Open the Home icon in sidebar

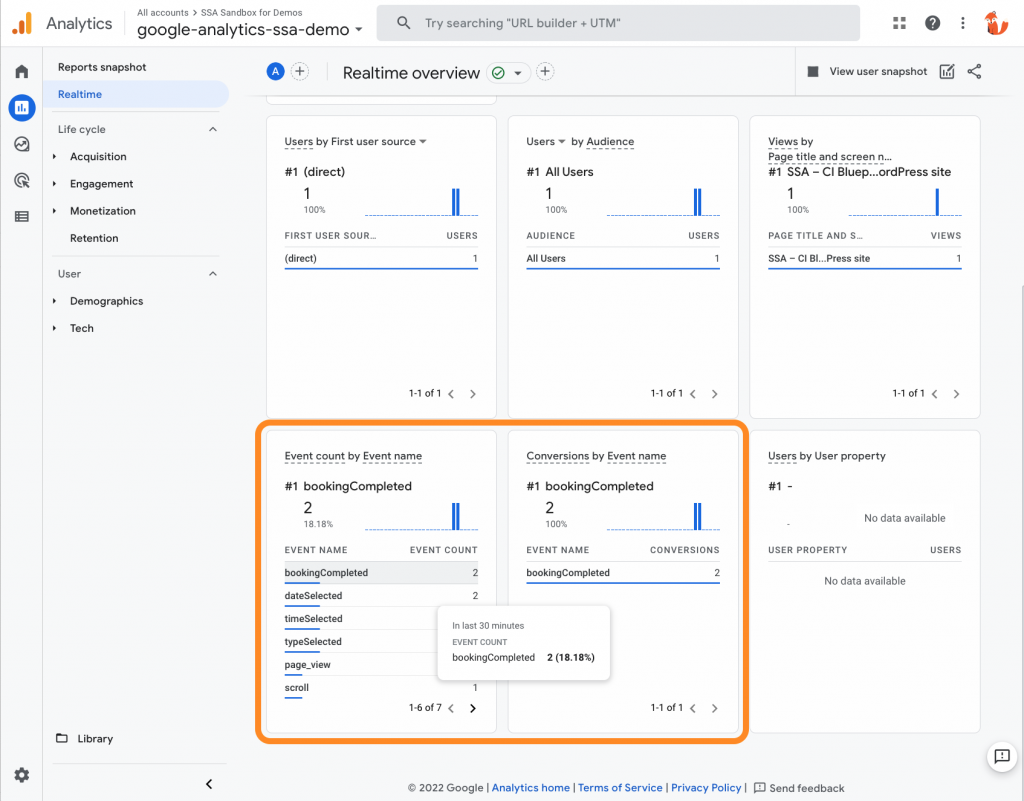click(22, 71)
